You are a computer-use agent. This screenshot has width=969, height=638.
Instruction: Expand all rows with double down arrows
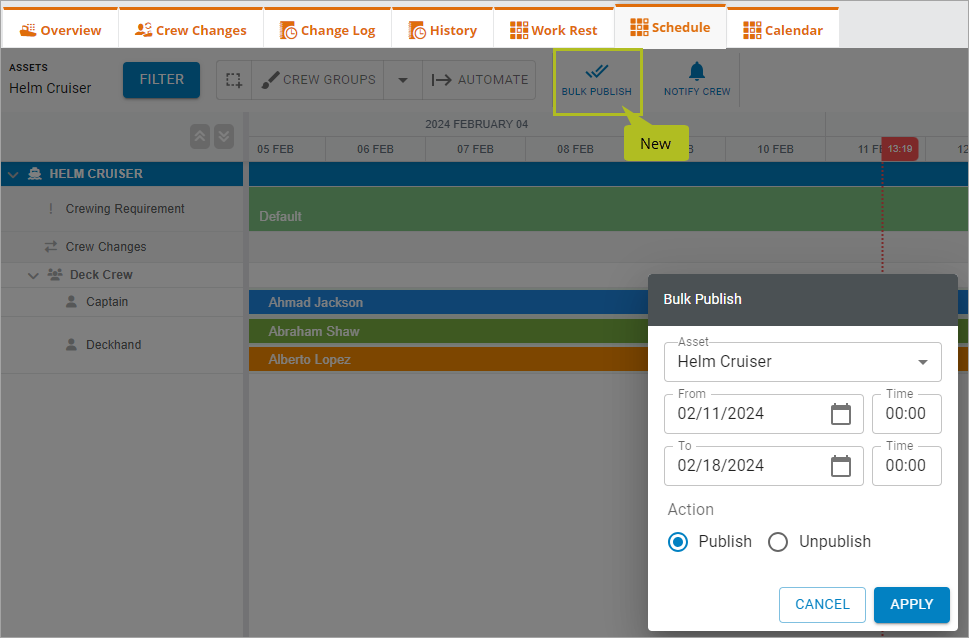point(224,136)
